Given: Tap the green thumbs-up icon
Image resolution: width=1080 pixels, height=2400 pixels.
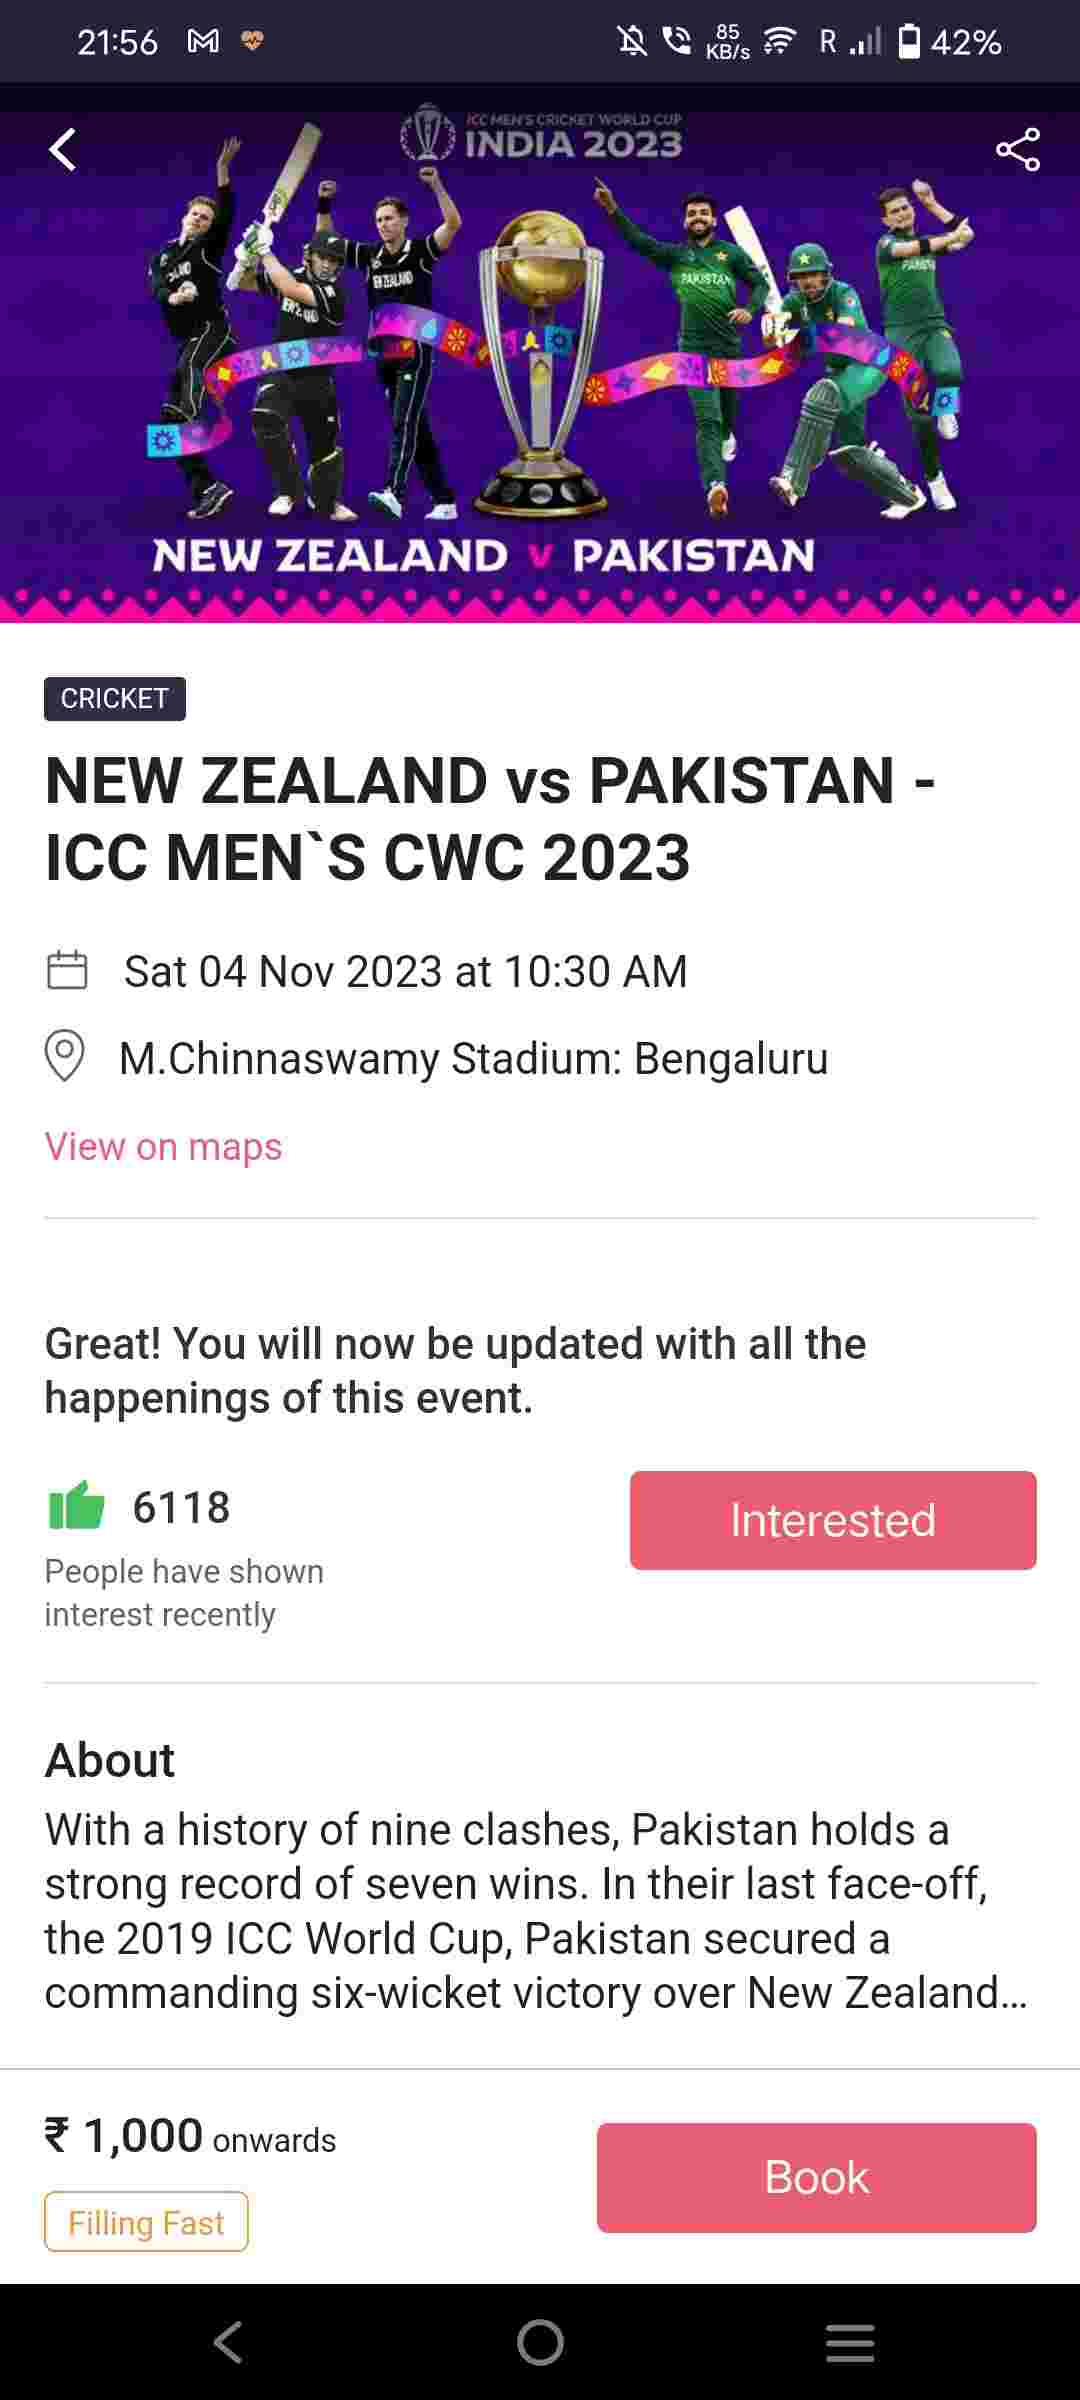Looking at the screenshot, I should point(77,1506).
